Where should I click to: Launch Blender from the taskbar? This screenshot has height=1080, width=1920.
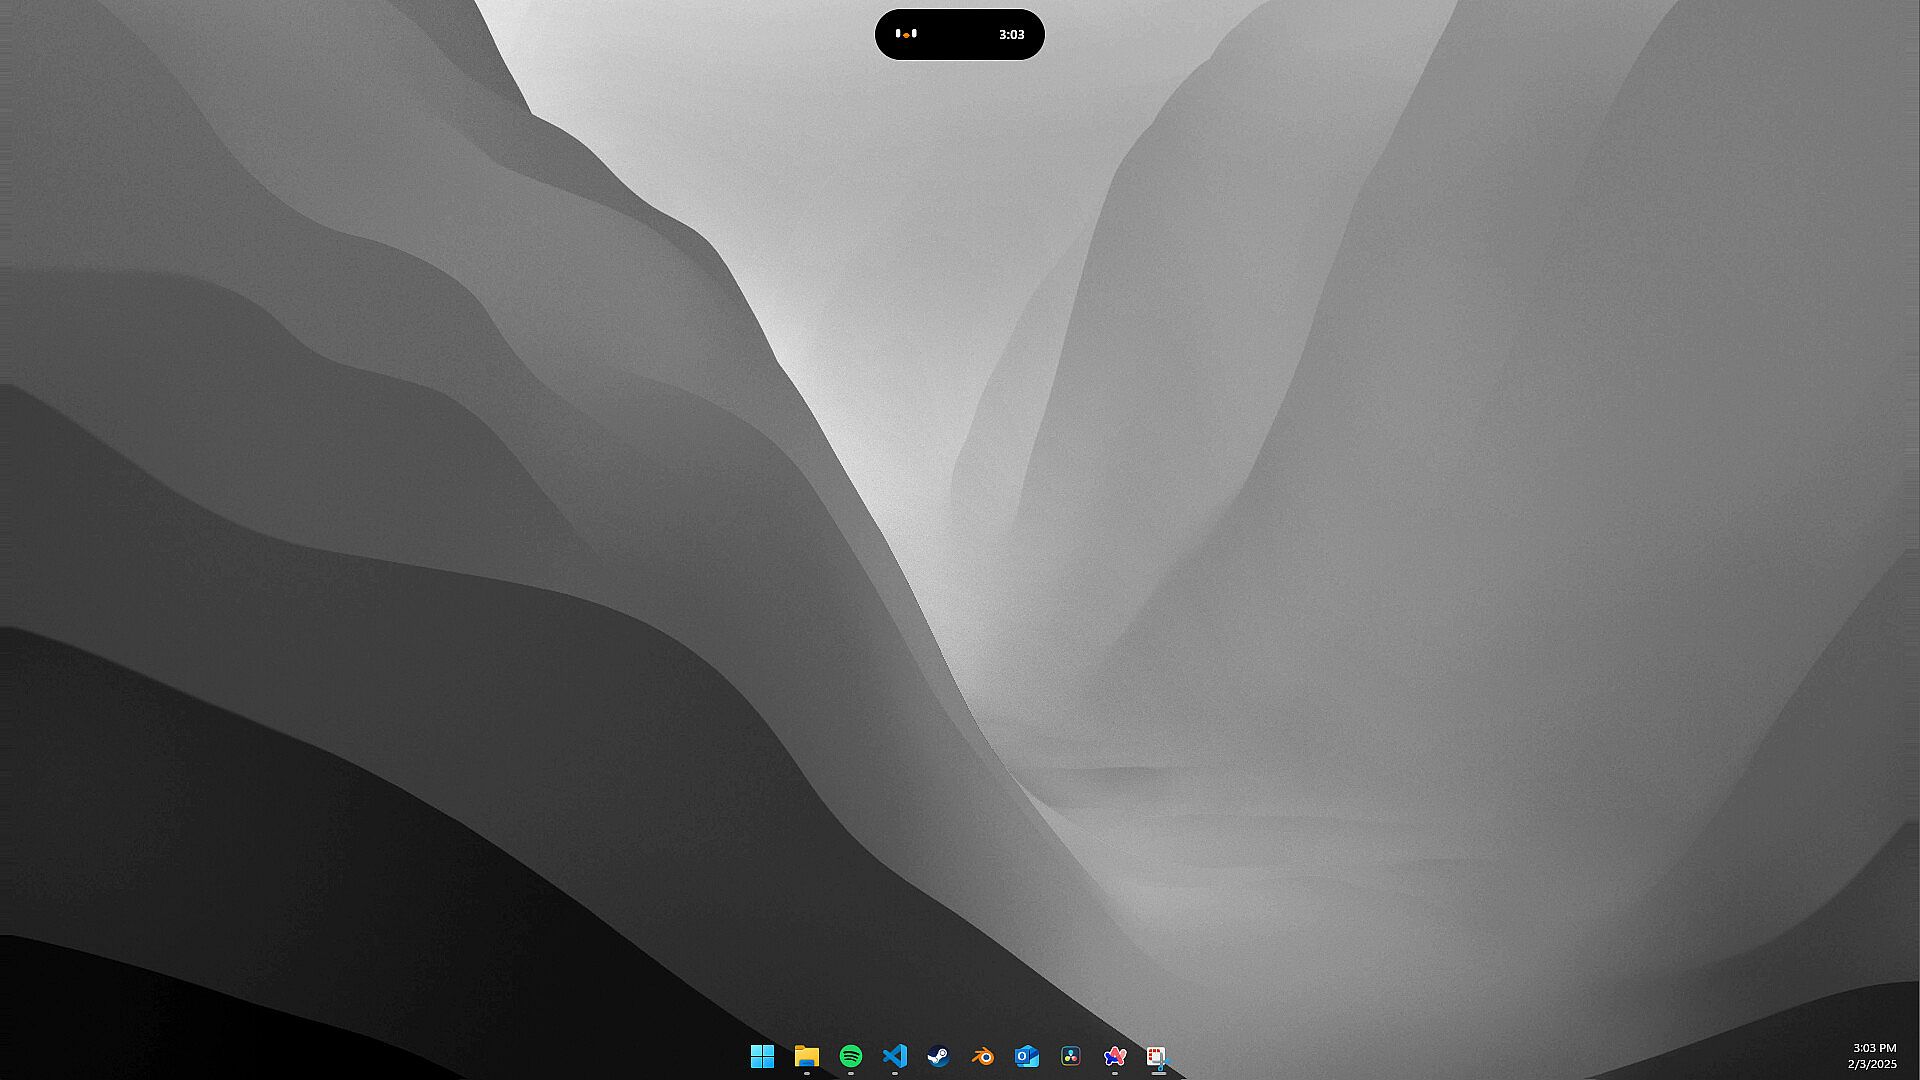pos(982,1056)
